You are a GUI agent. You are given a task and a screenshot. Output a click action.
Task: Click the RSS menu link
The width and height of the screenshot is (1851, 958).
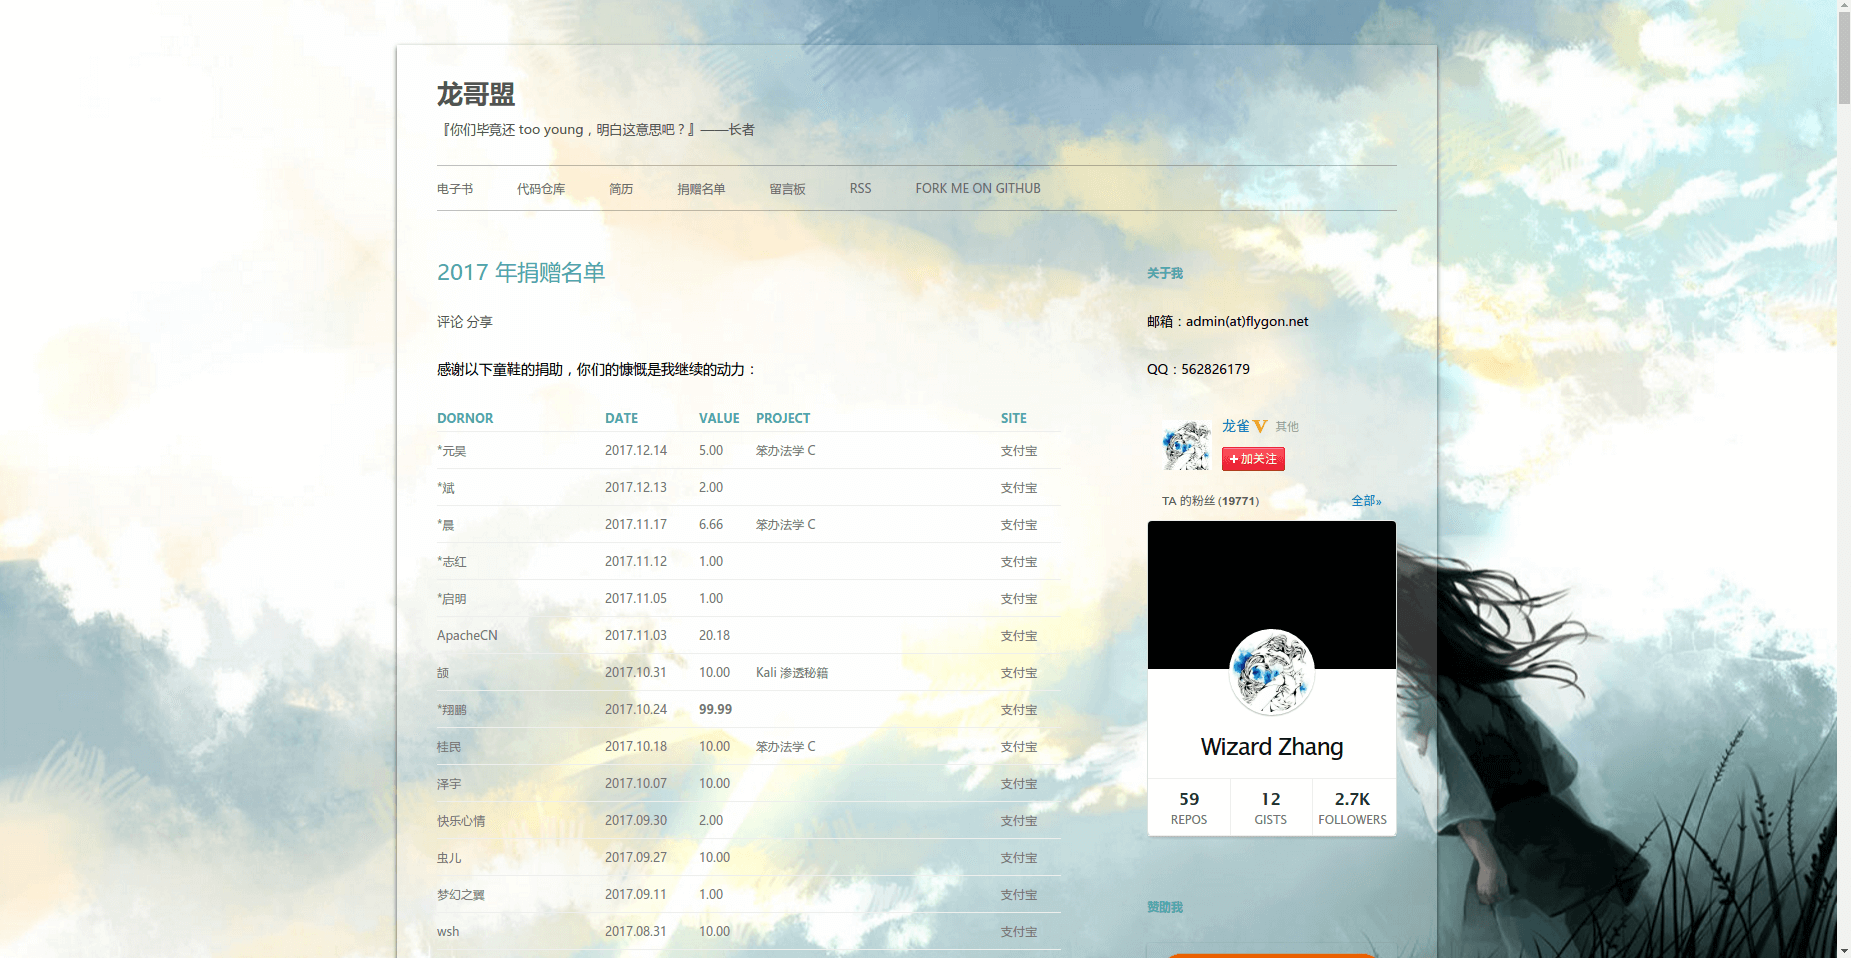[860, 188]
